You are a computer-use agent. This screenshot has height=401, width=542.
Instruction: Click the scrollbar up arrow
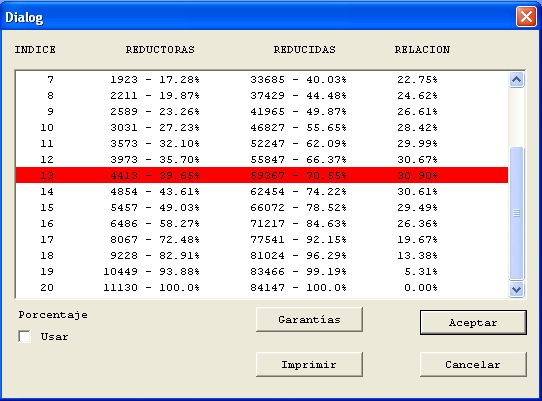pyautogui.click(x=516, y=80)
